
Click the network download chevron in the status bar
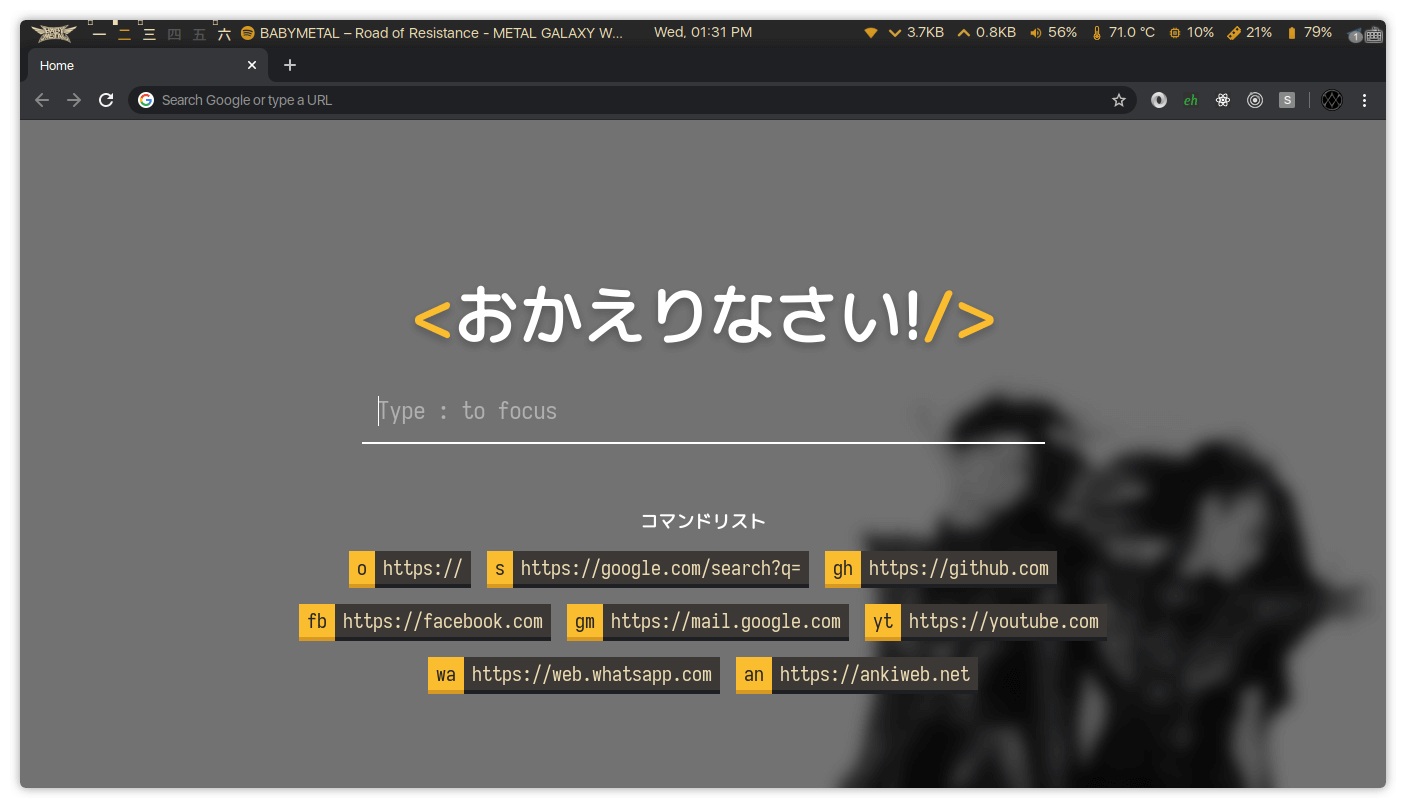coord(893,32)
